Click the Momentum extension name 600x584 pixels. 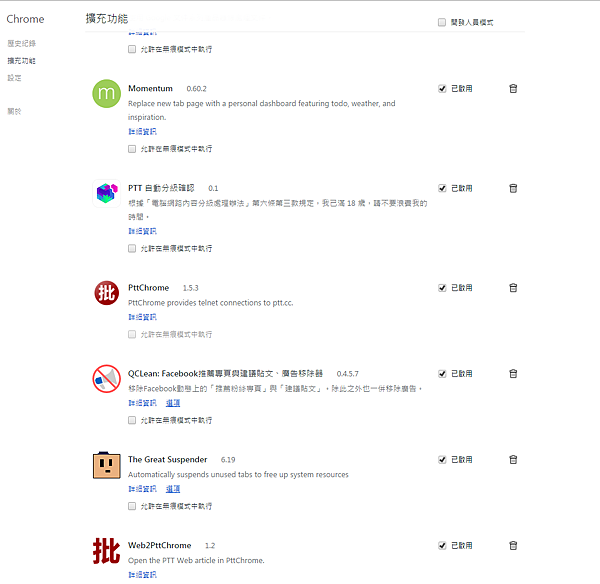pyautogui.click(x=150, y=88)
